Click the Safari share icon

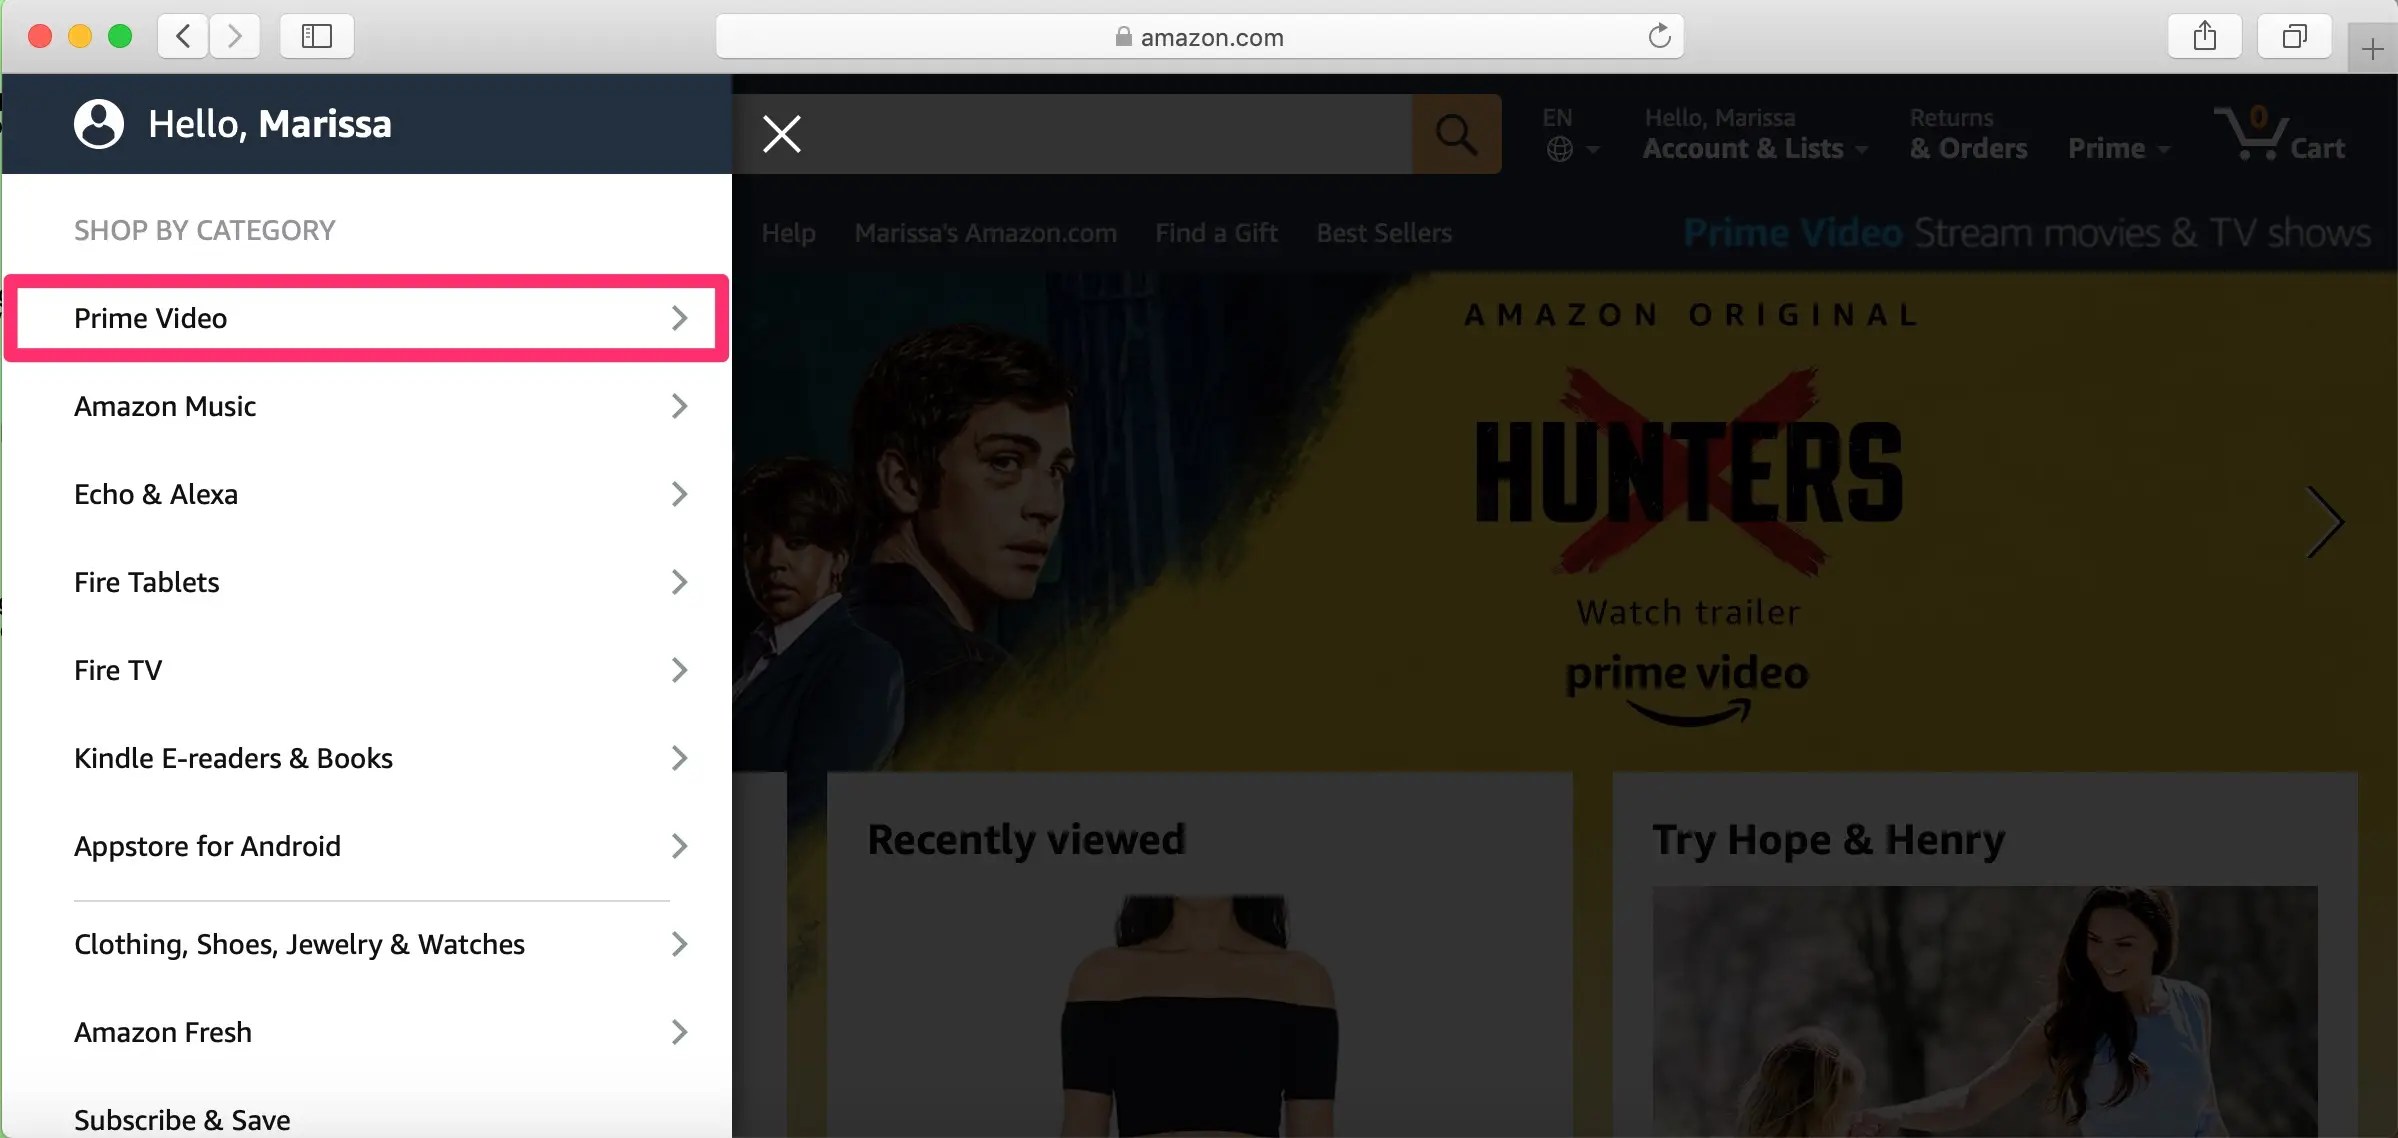2205,36
